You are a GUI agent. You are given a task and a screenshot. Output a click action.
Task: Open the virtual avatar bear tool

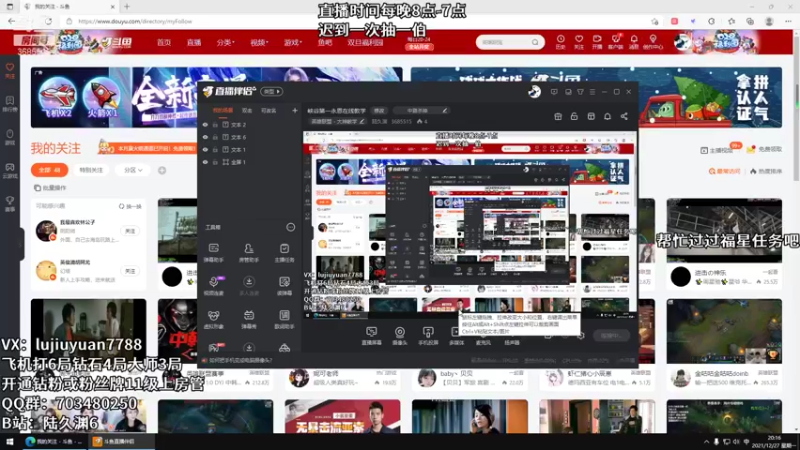pyautogui.click(x=213, y=319)
